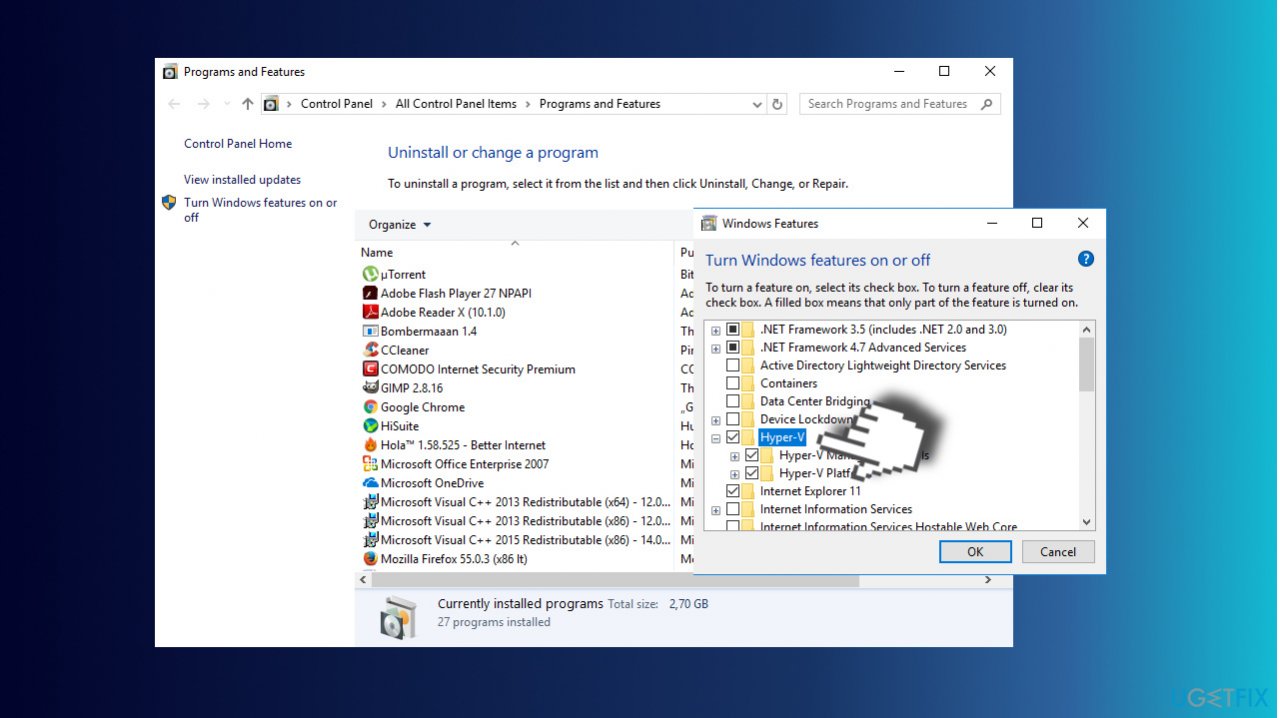Image resolution: width=1280 pixels, height=718 pixels.
Task: Collapse the Hyper-V tree node
Action: click(x=715, y=437)
